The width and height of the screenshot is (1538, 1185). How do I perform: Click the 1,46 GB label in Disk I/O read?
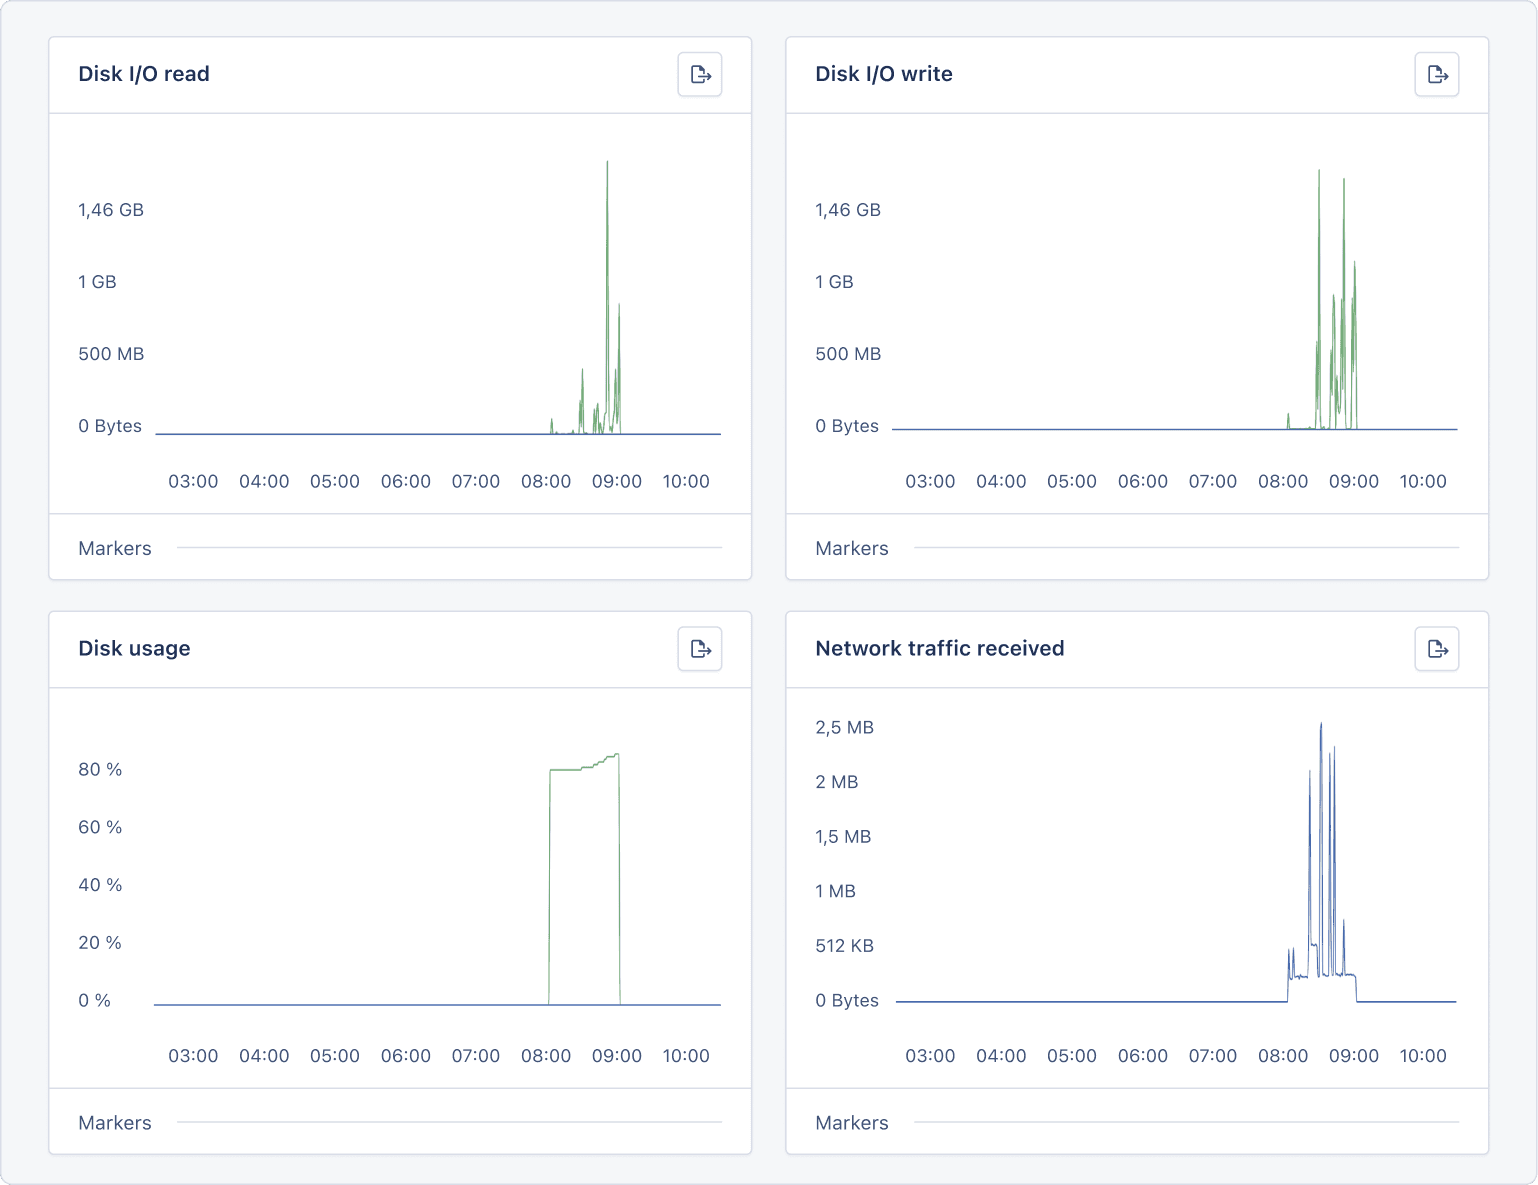[111, 210]
